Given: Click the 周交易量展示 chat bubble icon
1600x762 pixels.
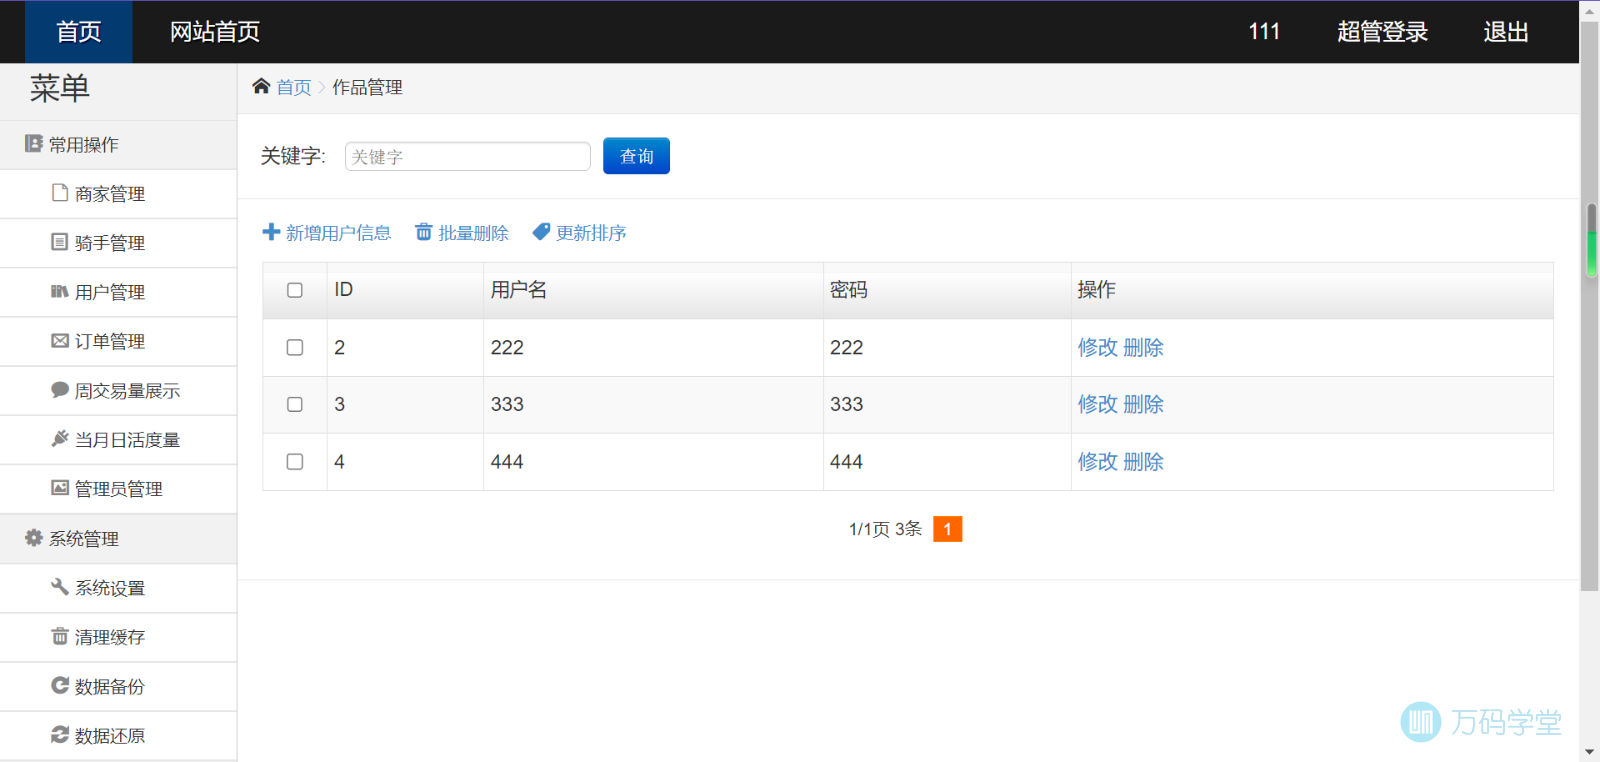Looking at the screenshot, I should [x=60, y=389].
